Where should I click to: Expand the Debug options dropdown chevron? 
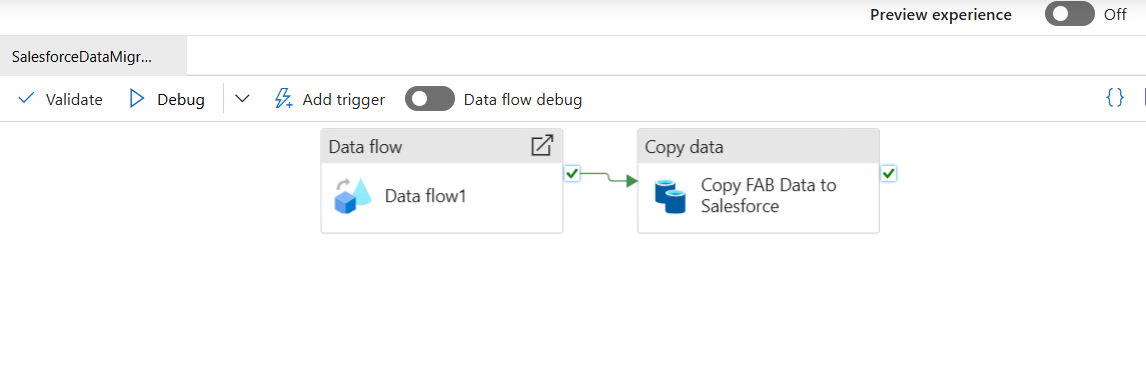(242, 99)
